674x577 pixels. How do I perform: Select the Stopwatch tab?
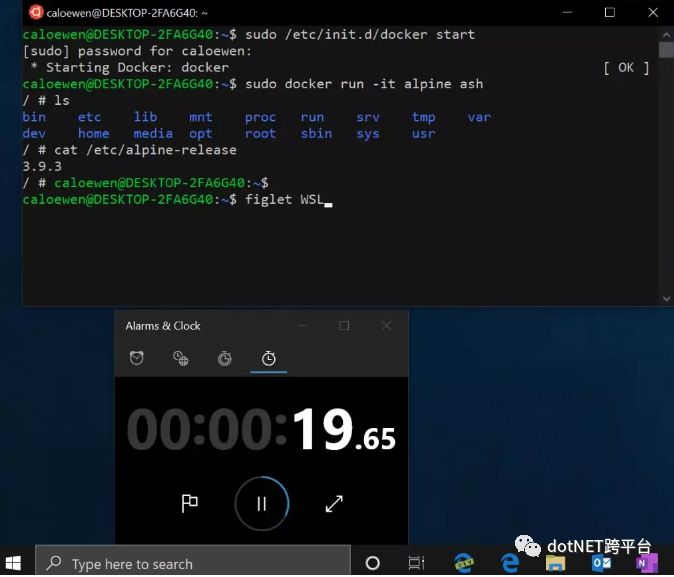(269, 358)
